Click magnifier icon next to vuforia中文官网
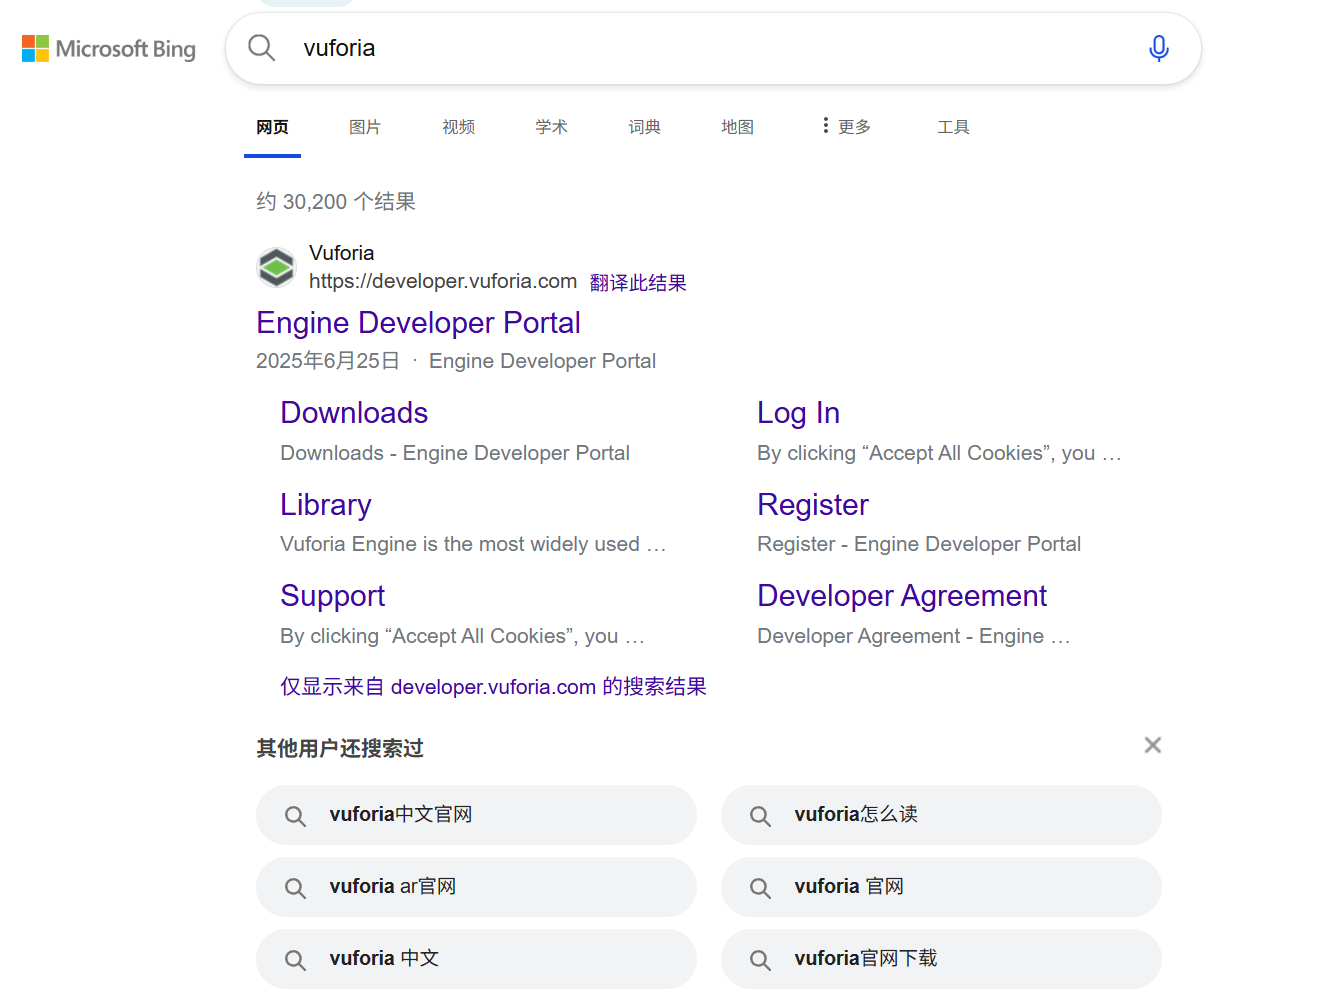The height and width of the screenshot is (1002, 1329). pos(295,816)
